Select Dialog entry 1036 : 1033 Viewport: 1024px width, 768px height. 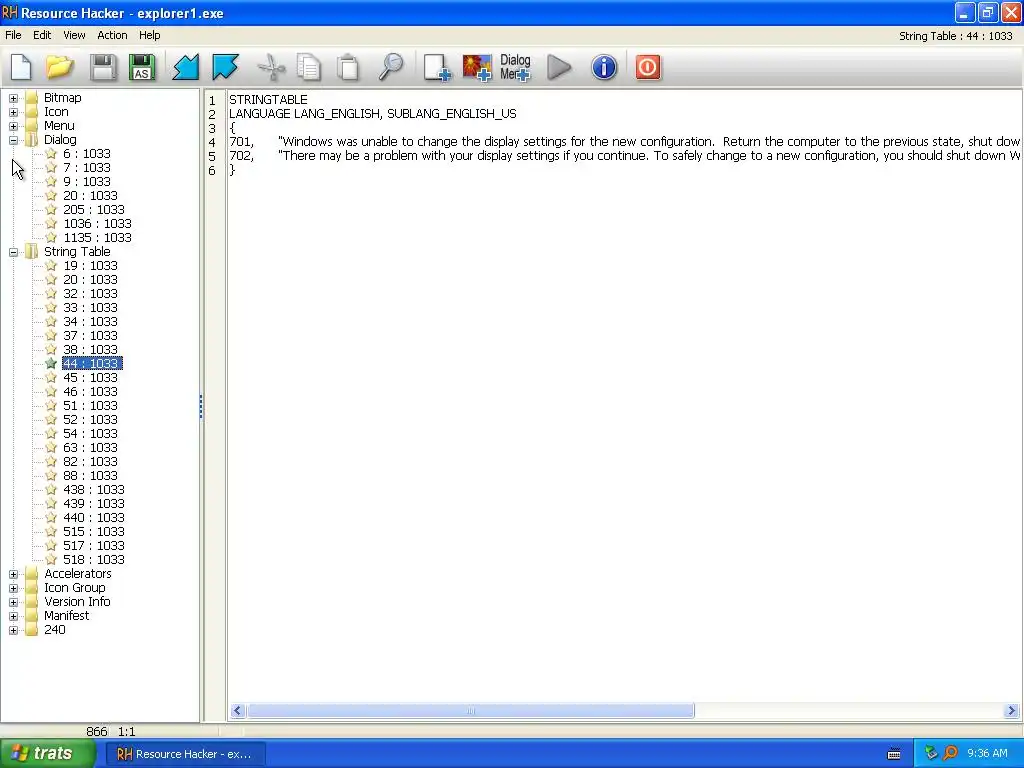click(97, 223)
